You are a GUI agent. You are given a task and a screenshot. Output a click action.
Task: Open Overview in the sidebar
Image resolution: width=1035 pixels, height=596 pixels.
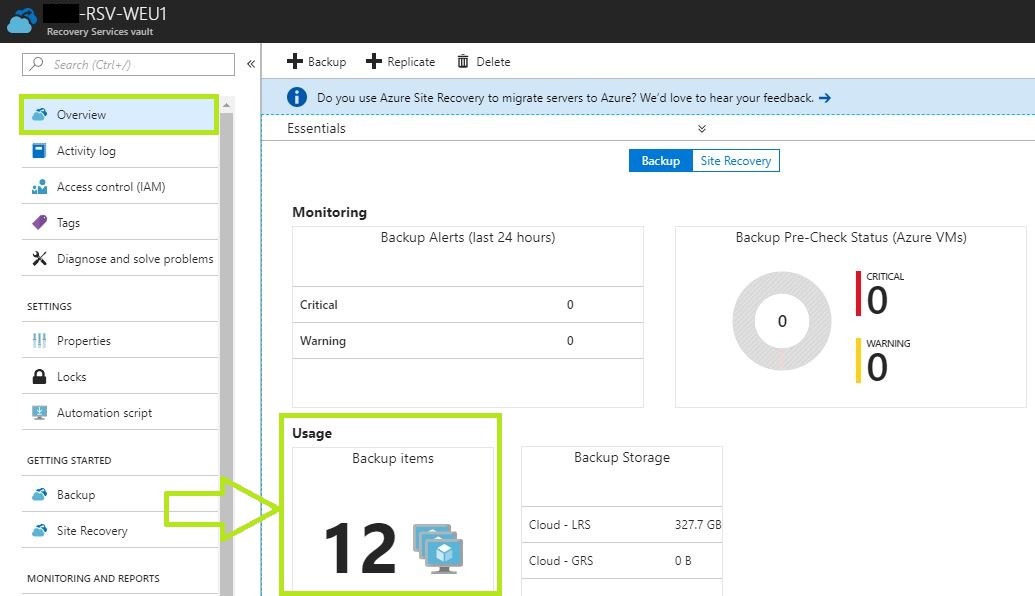click(119, 114)
